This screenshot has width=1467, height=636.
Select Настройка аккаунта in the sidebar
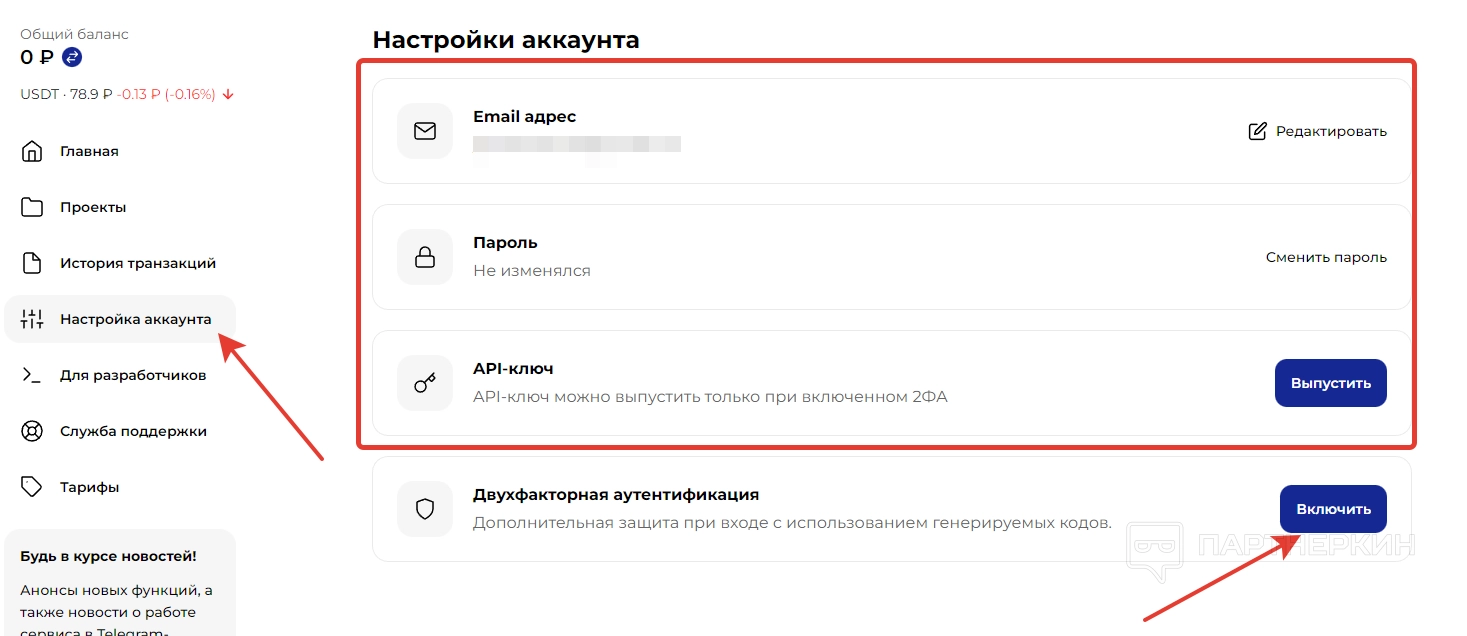click(120, 319)
